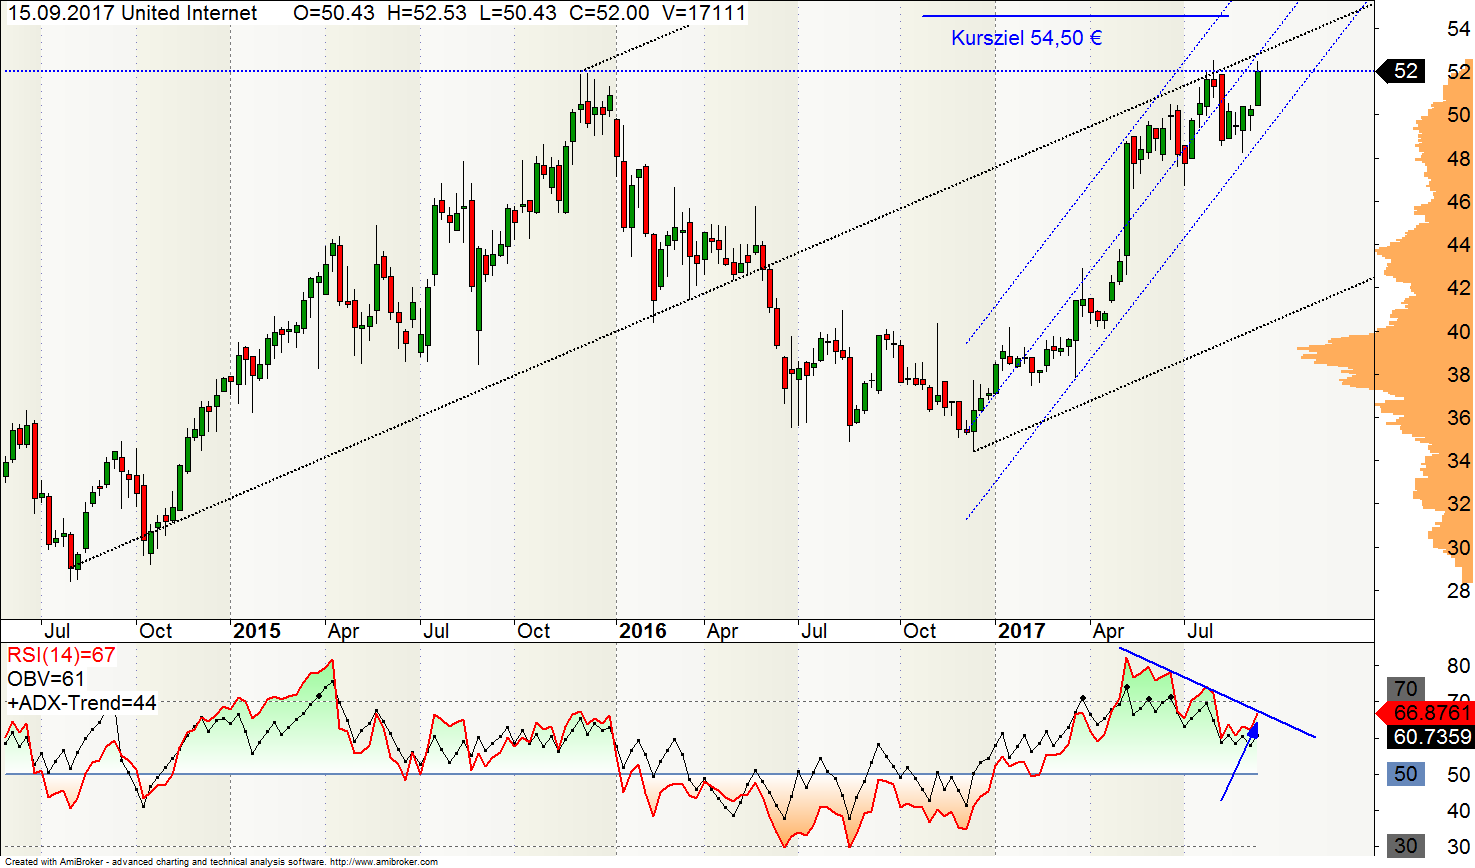This screenshot has height=868, width=1475.
Task: Click price axis value 28
Action: pyautogui.click(x=1458, y=591)
